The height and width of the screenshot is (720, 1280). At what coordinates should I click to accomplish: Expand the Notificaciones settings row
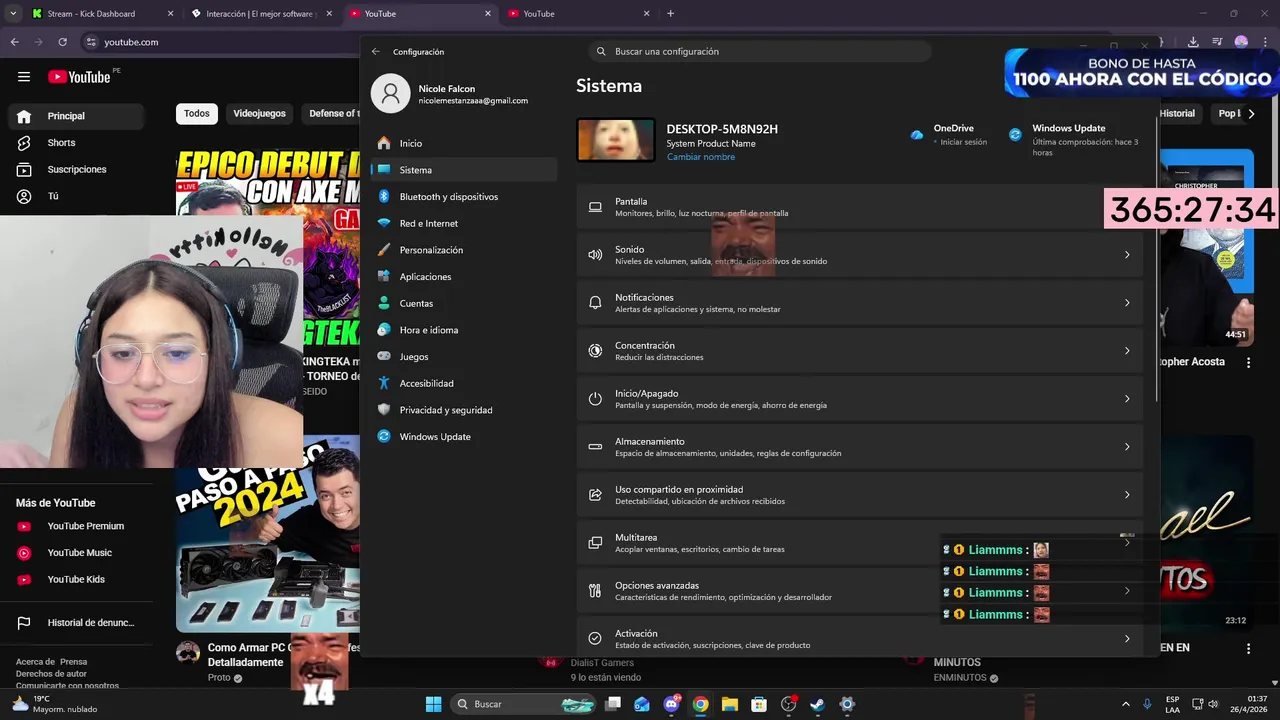pyautogui.click(x=860, y=303)
